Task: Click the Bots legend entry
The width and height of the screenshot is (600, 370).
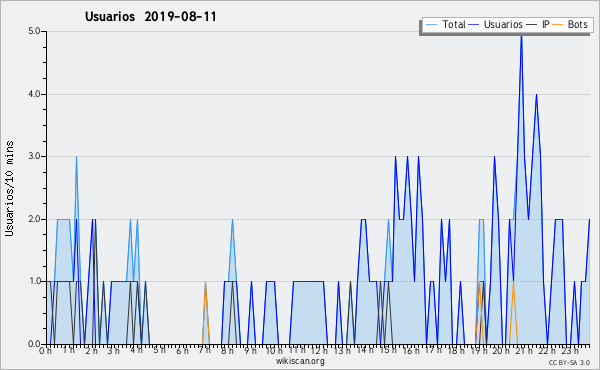Action: click(570, 24)
